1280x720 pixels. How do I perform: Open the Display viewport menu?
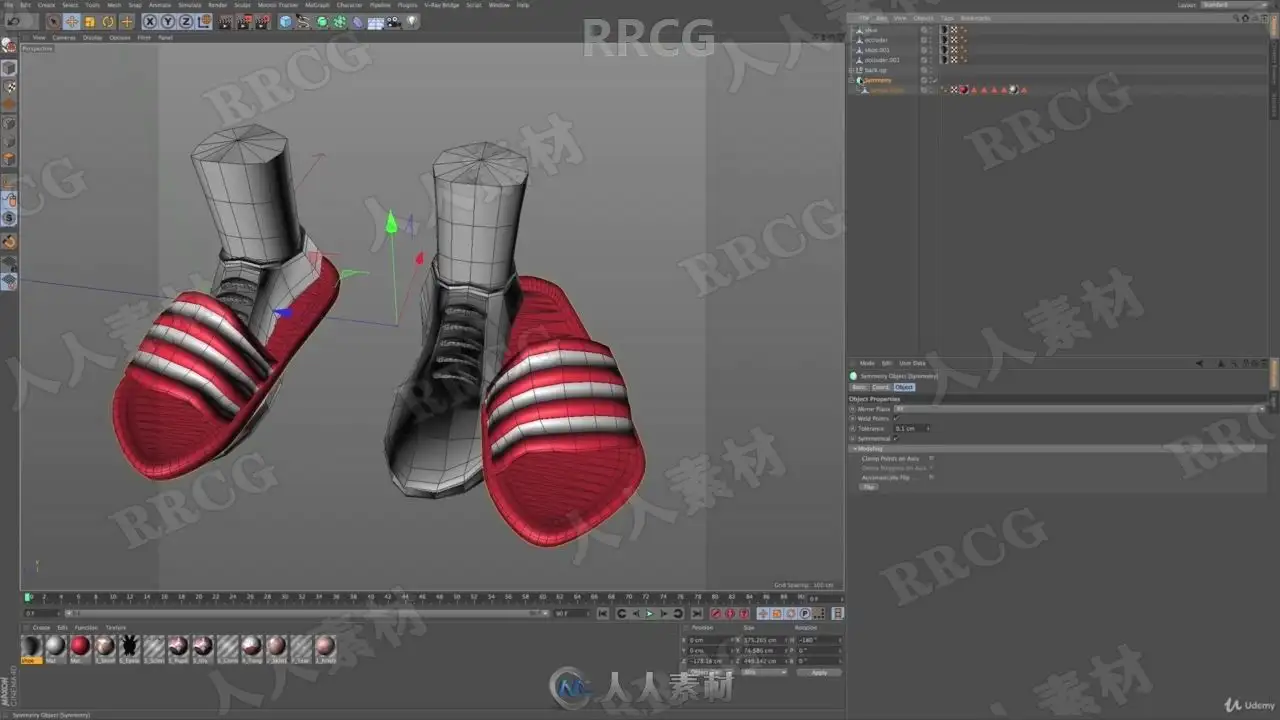[92, 37]
